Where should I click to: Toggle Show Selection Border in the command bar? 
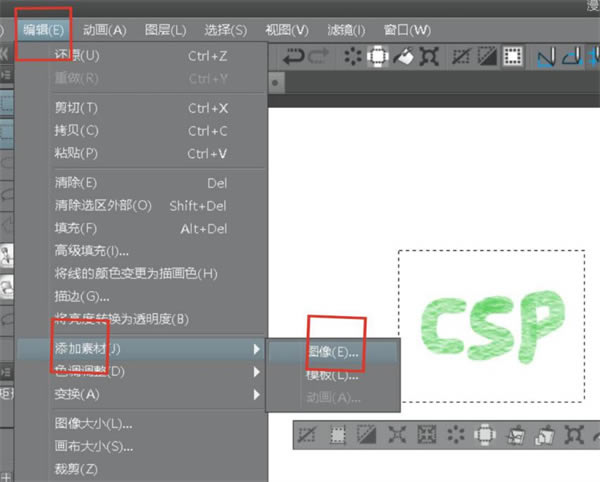click(x=513, y=57)
